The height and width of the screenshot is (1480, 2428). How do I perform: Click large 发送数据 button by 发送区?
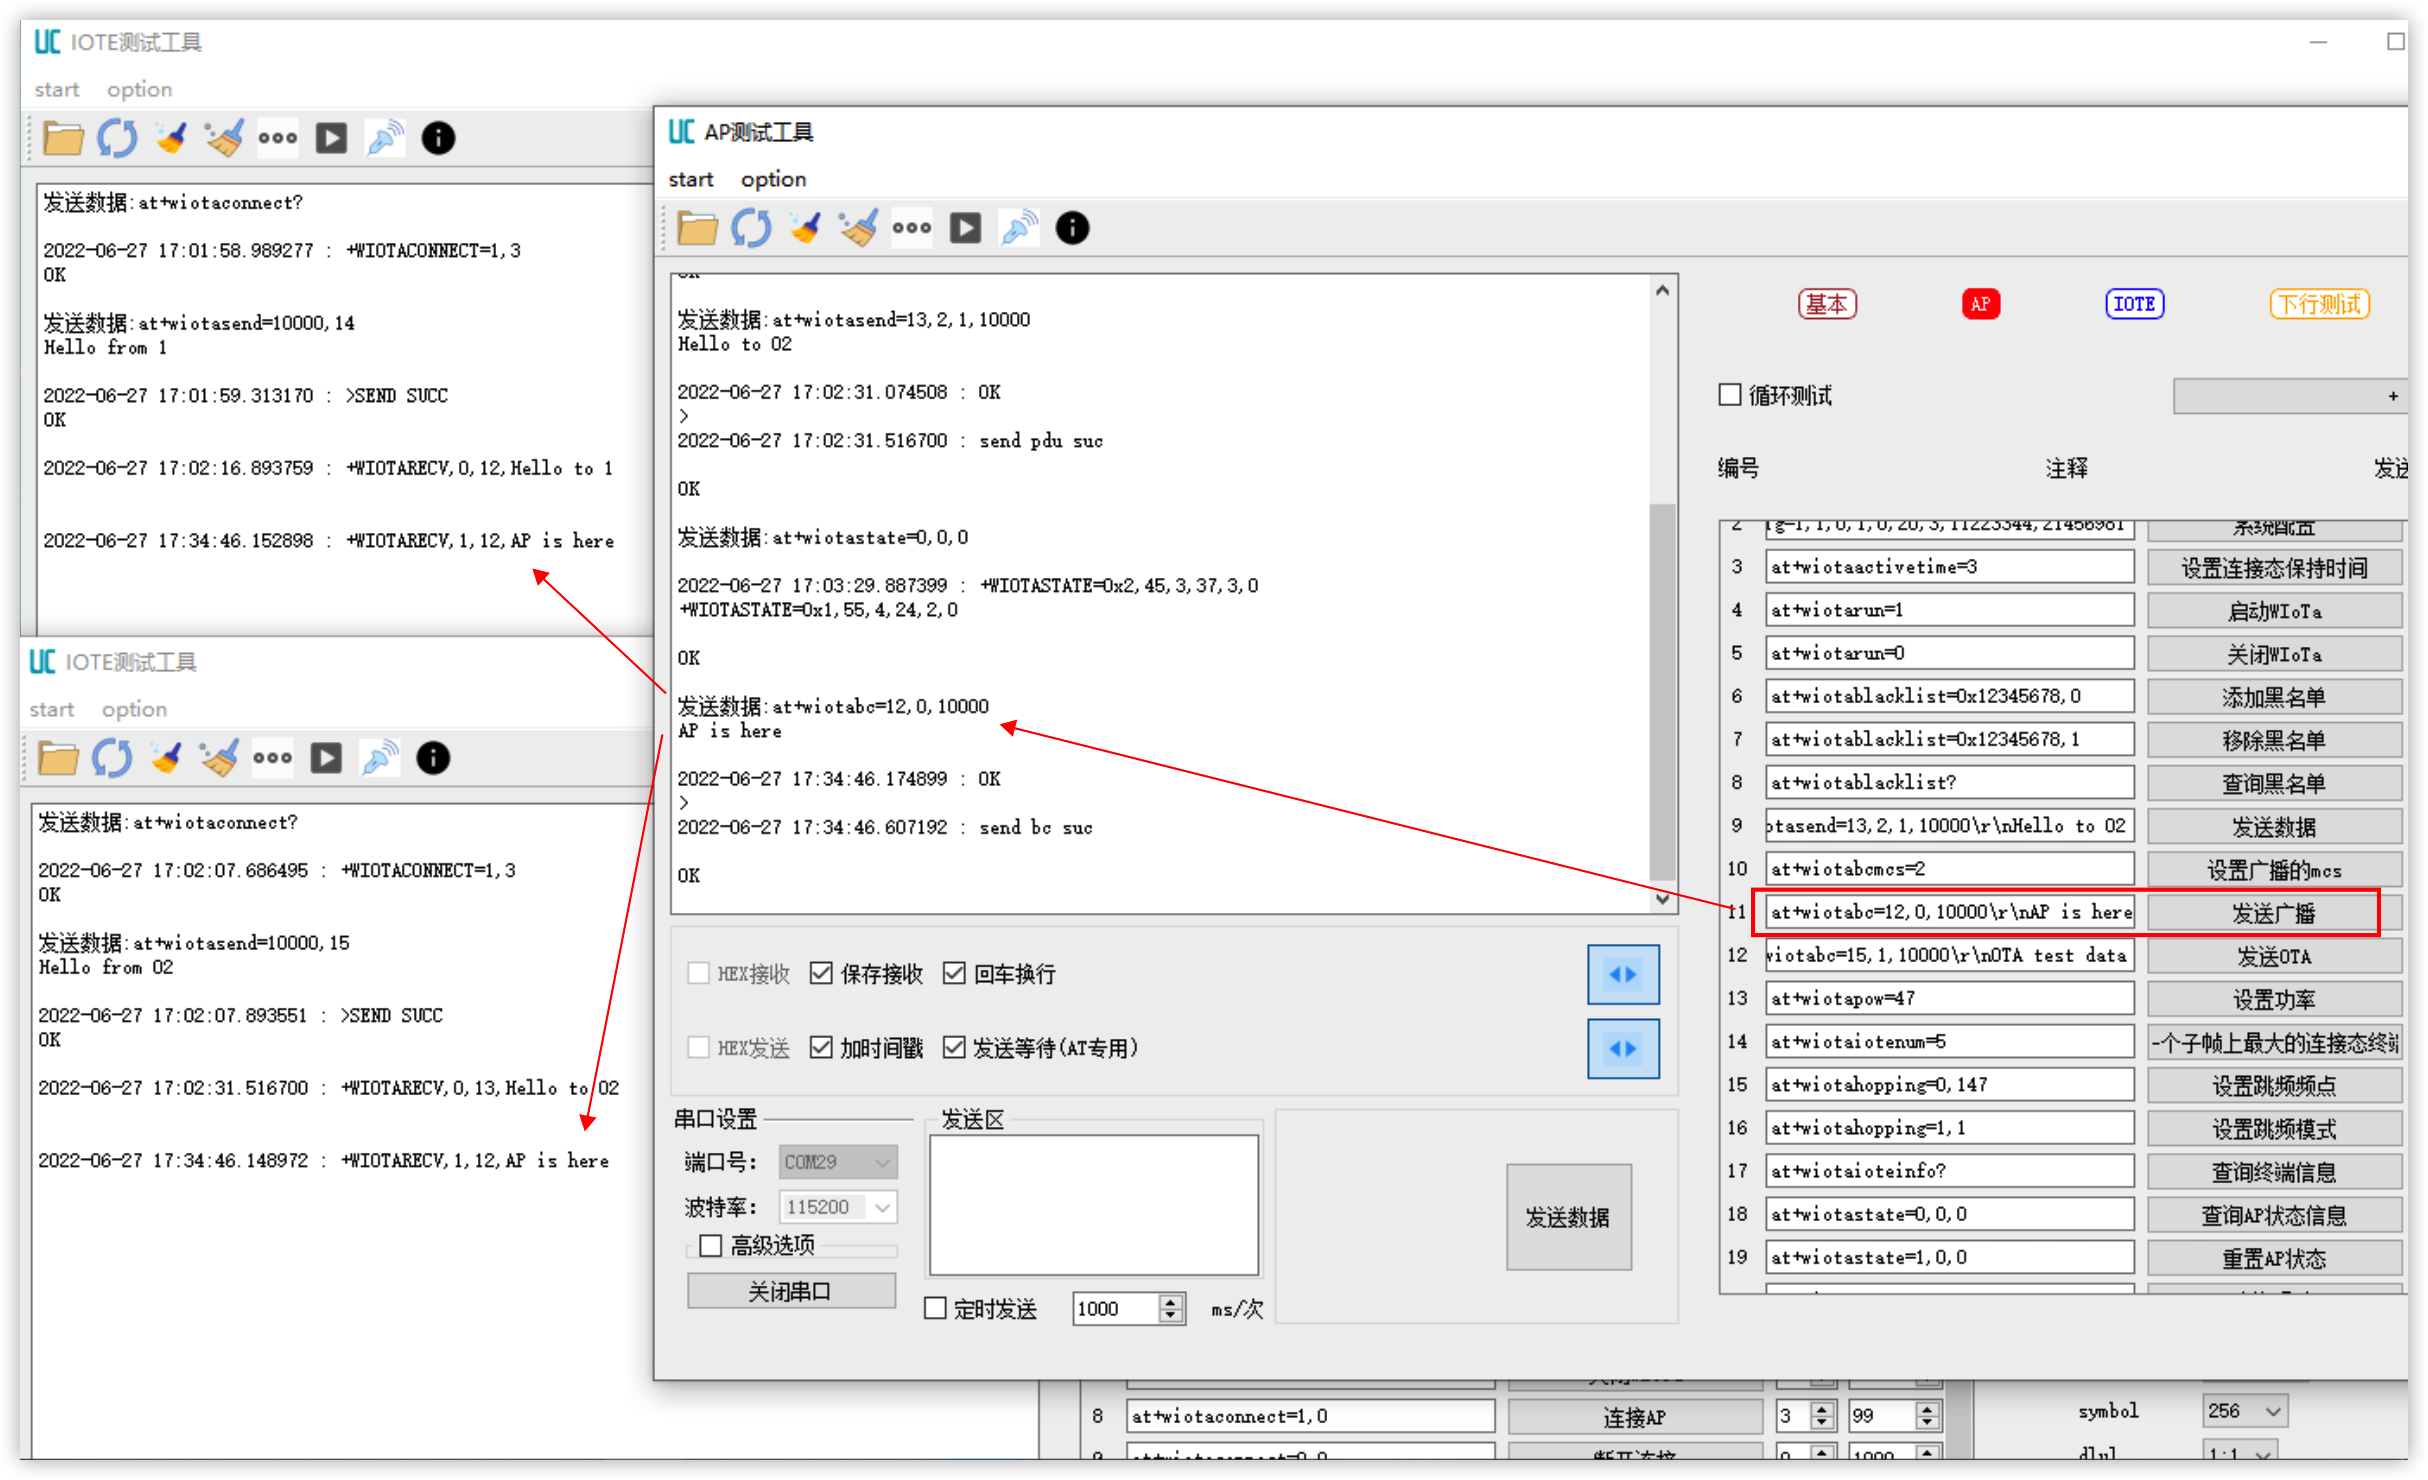[x=1568, y=1217]
